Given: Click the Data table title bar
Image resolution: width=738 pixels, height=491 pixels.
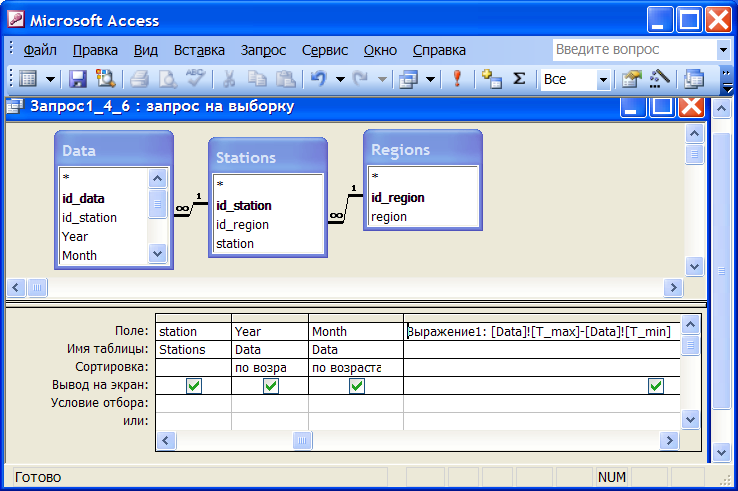Looking at the screenshot, I should (114, 150).
